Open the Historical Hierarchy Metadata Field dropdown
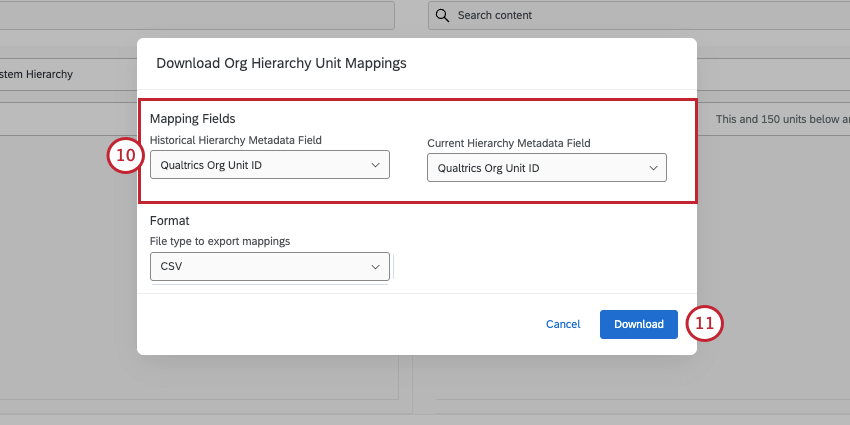The height and width of the screenshot is (425, 850). point(269,164)
